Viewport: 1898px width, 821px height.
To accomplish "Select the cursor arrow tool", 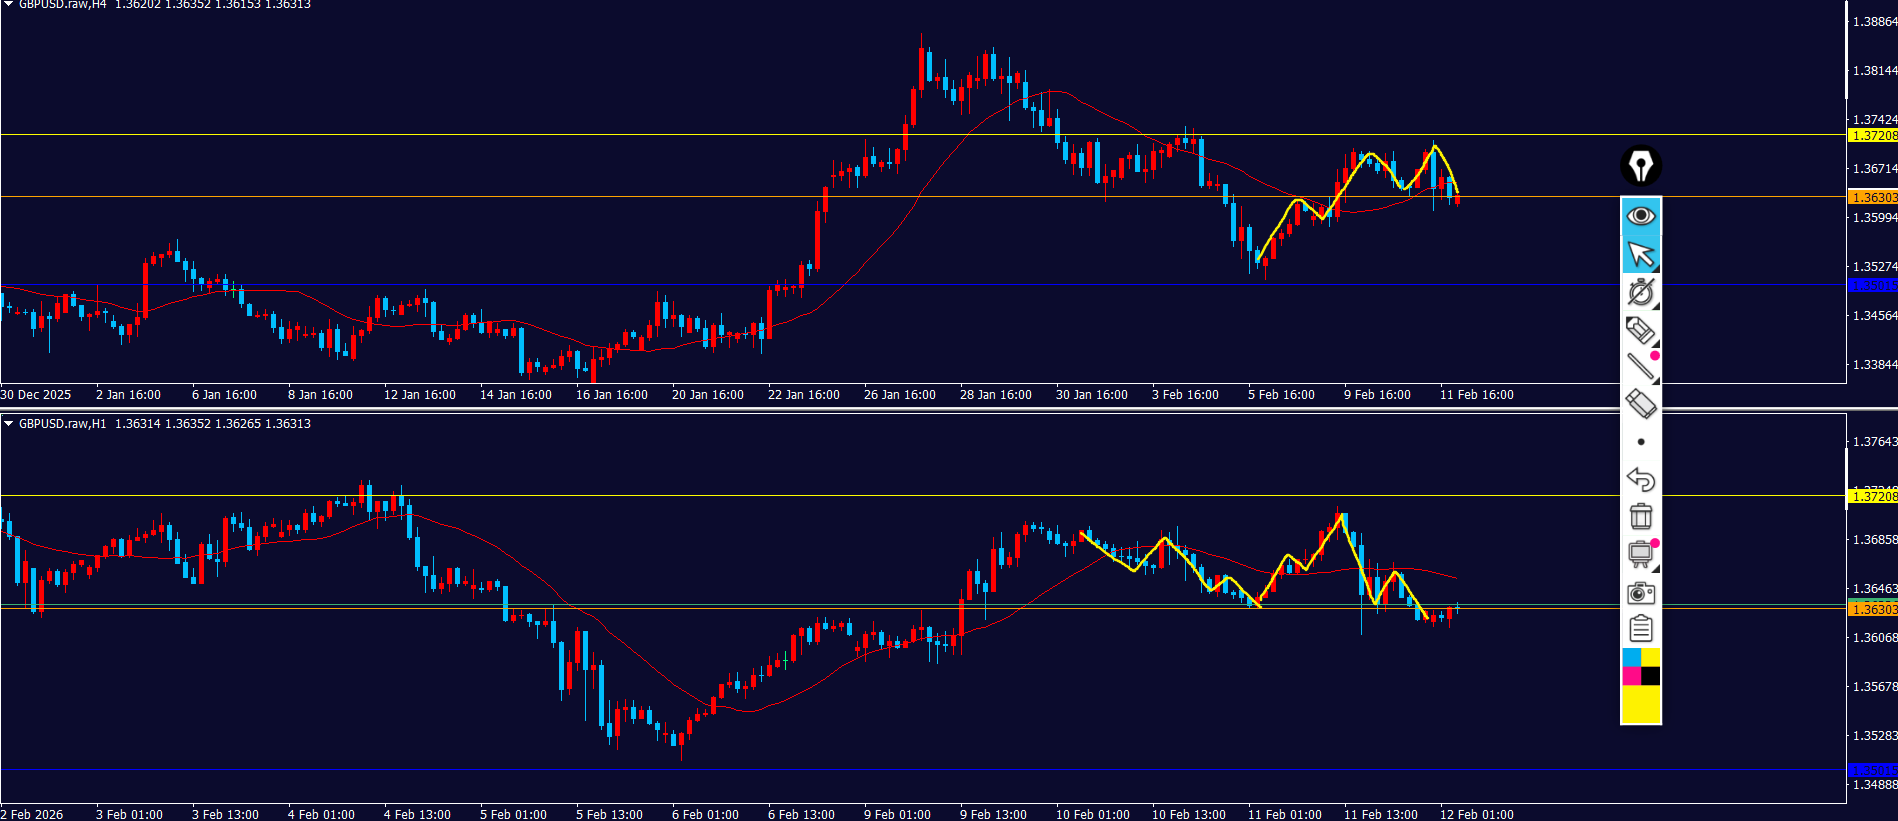I will tap(1640, 255).
